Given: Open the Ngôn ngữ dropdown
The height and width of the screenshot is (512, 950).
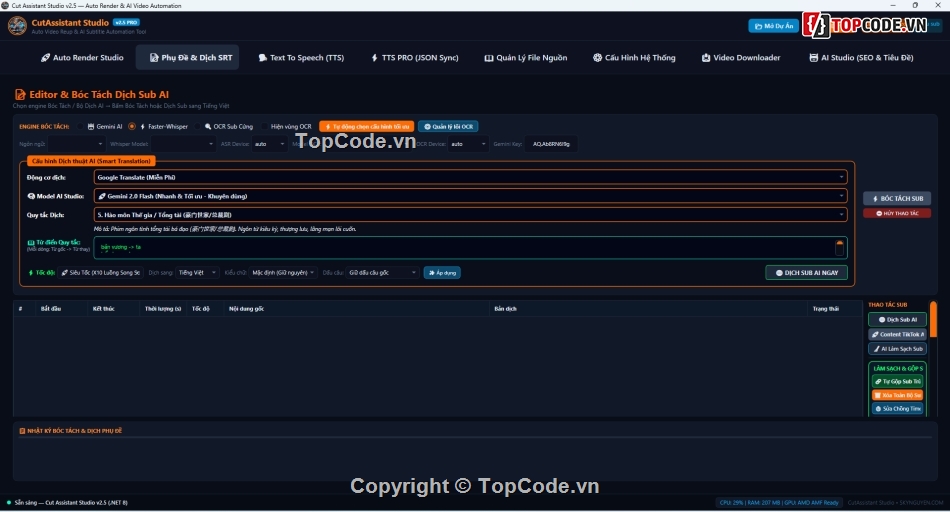Looking at the screenshot, I should tap(76, 144).
